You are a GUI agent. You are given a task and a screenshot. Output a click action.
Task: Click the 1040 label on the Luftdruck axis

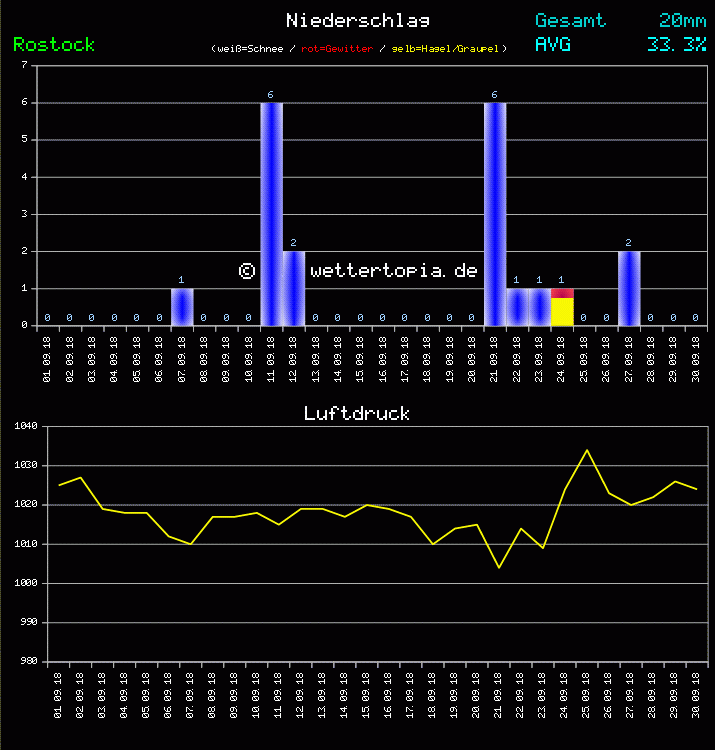24,427
